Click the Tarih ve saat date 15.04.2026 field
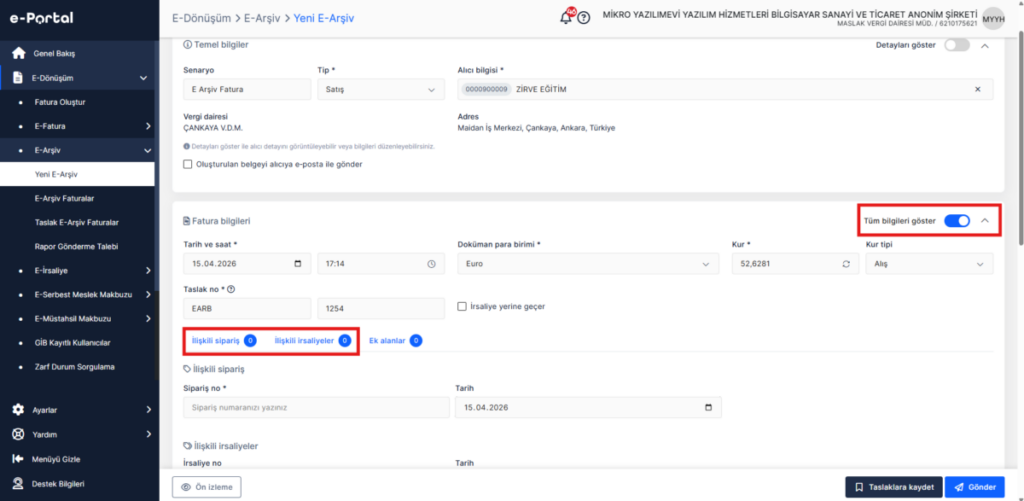 point(248,264)
